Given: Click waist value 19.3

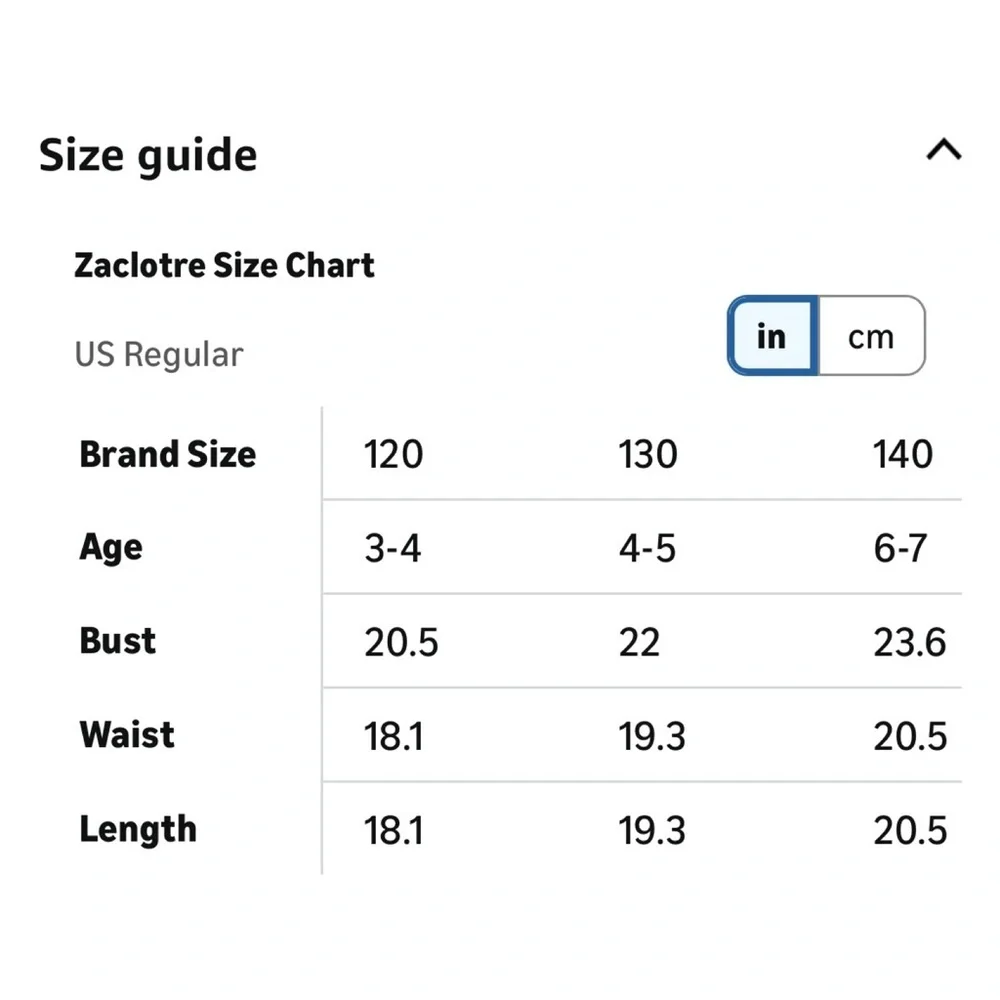Looking at the screenshot, I should pos(652,736).
